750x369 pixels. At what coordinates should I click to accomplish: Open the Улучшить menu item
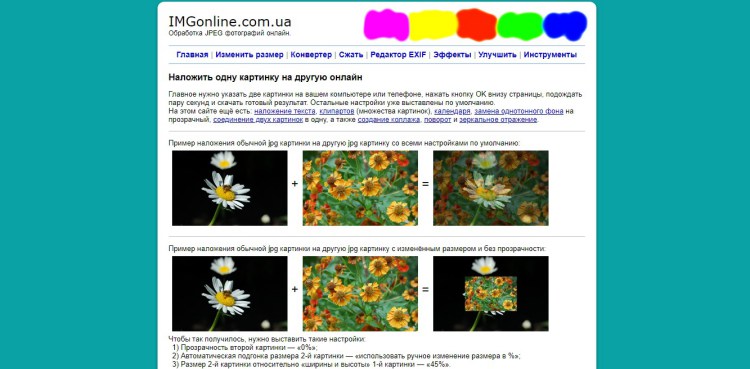[497, 55]
